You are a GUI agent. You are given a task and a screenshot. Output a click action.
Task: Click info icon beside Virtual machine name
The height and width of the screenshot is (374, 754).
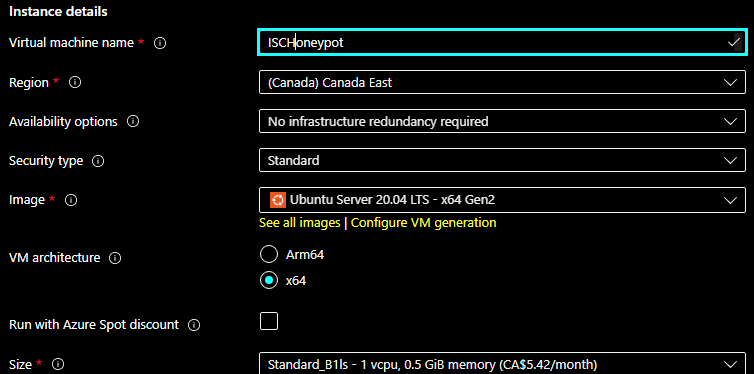coord(160,43)
